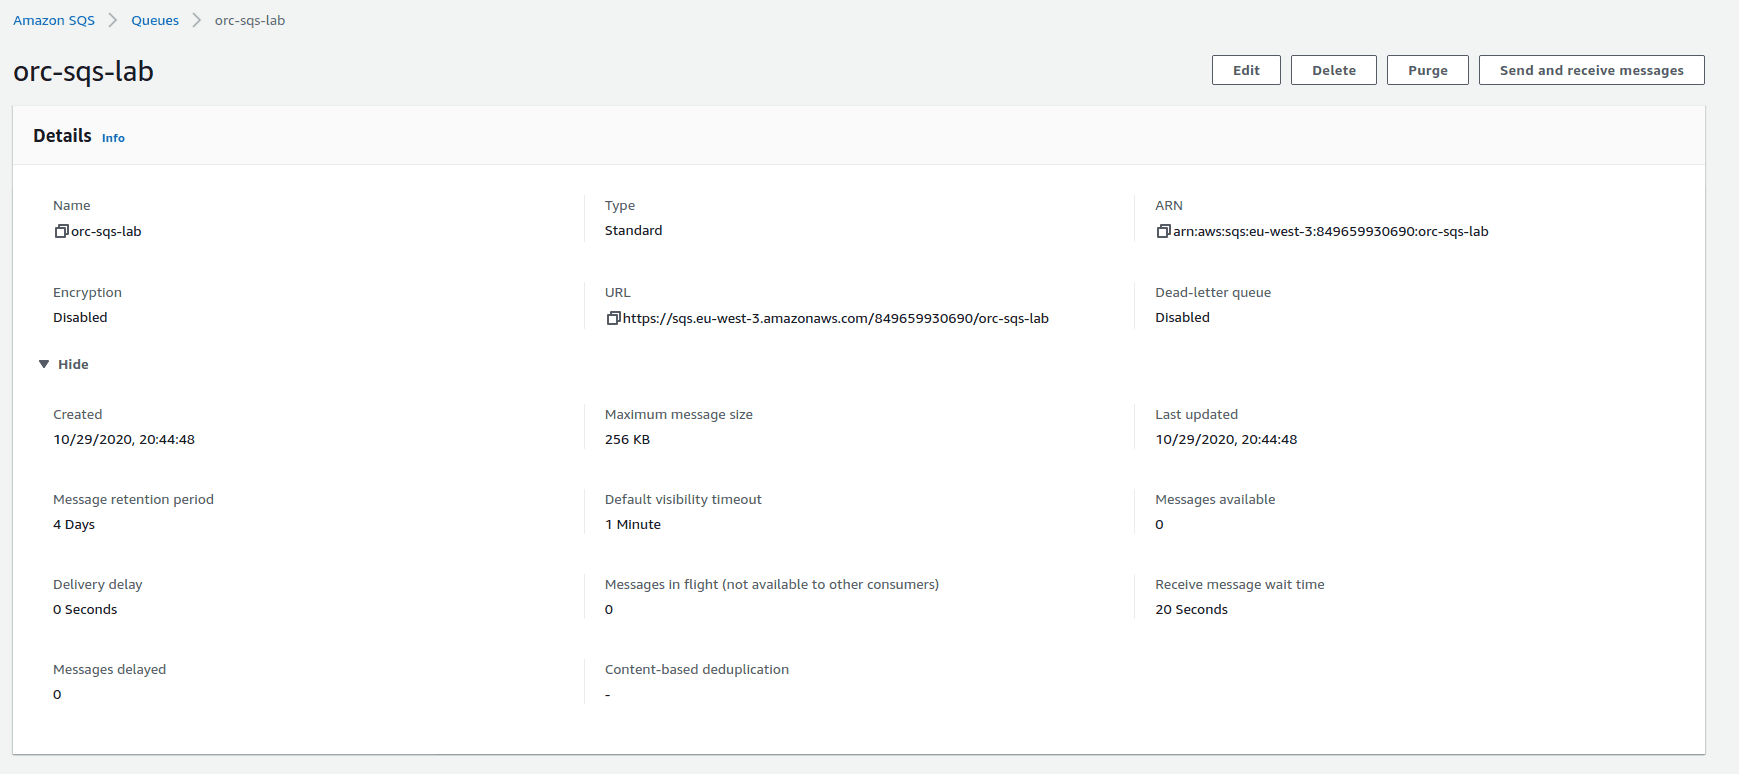Copy the queue URL icon
The height and width of the screenshot is (774, 1739).
tap(613, 318)
